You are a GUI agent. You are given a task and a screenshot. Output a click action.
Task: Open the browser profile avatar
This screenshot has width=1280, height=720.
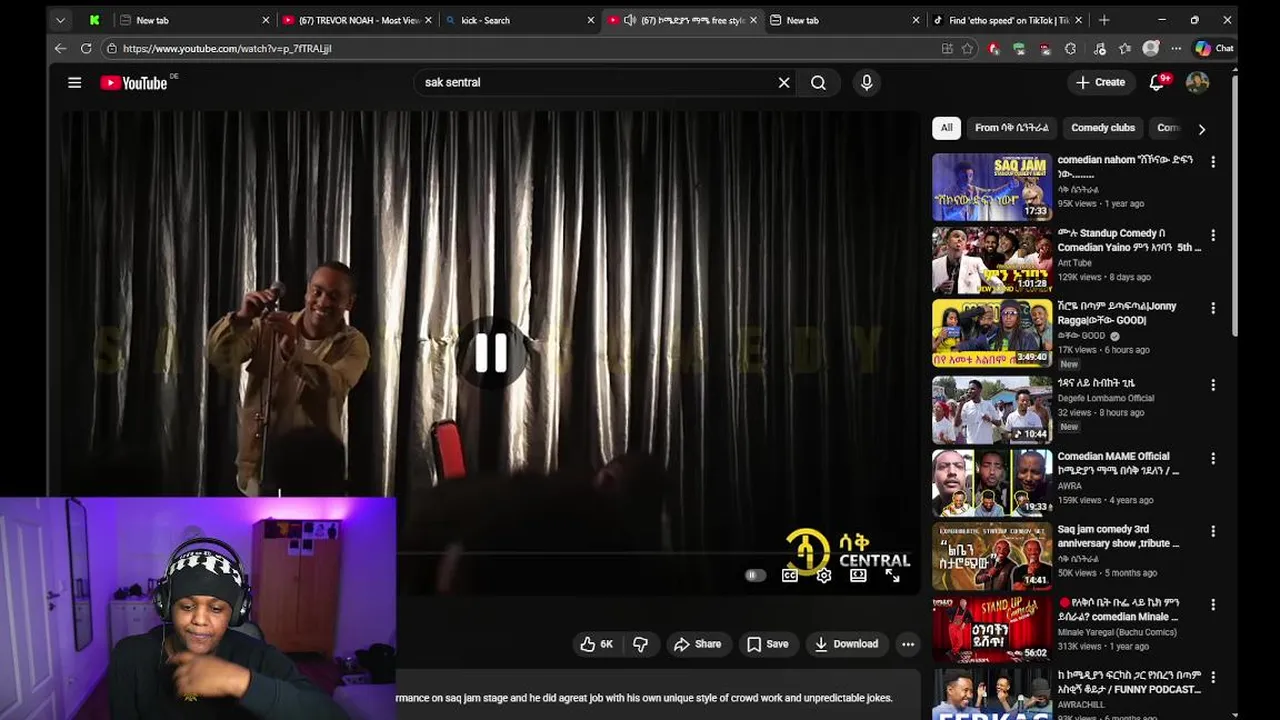point(1151,48)
